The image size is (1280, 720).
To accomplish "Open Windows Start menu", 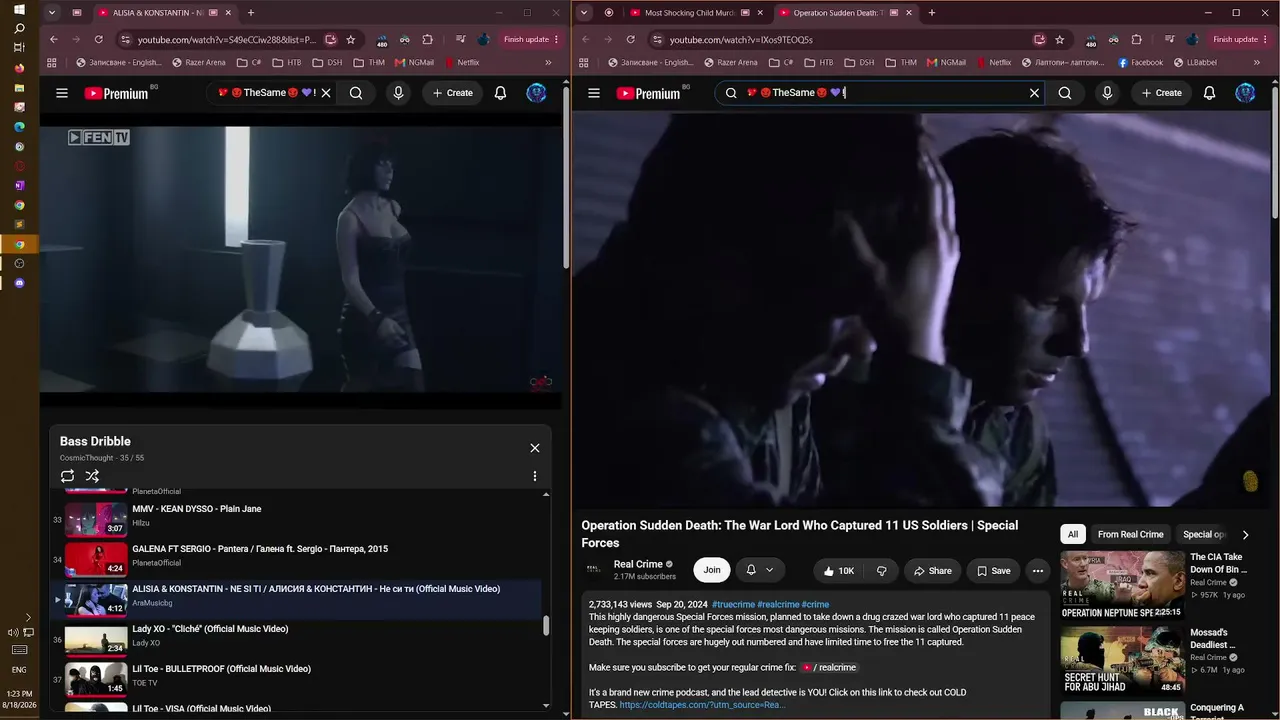I will pyautogui.click(x=19, y=10).
